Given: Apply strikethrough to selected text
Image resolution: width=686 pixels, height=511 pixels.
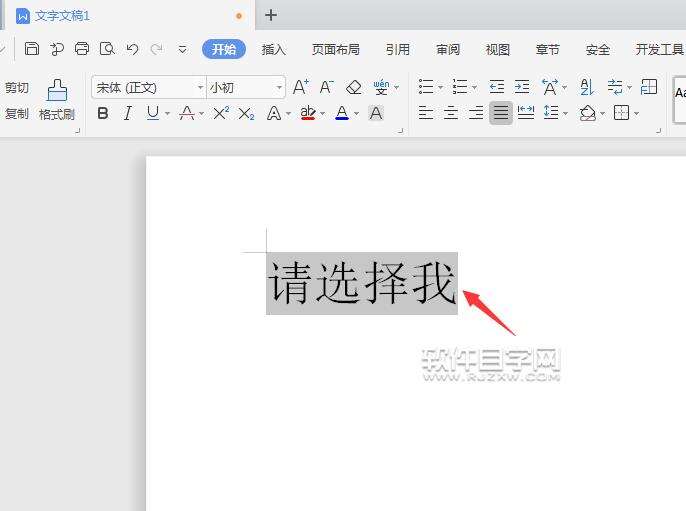Looking at the screenshot, I should [x=187, y=113].
